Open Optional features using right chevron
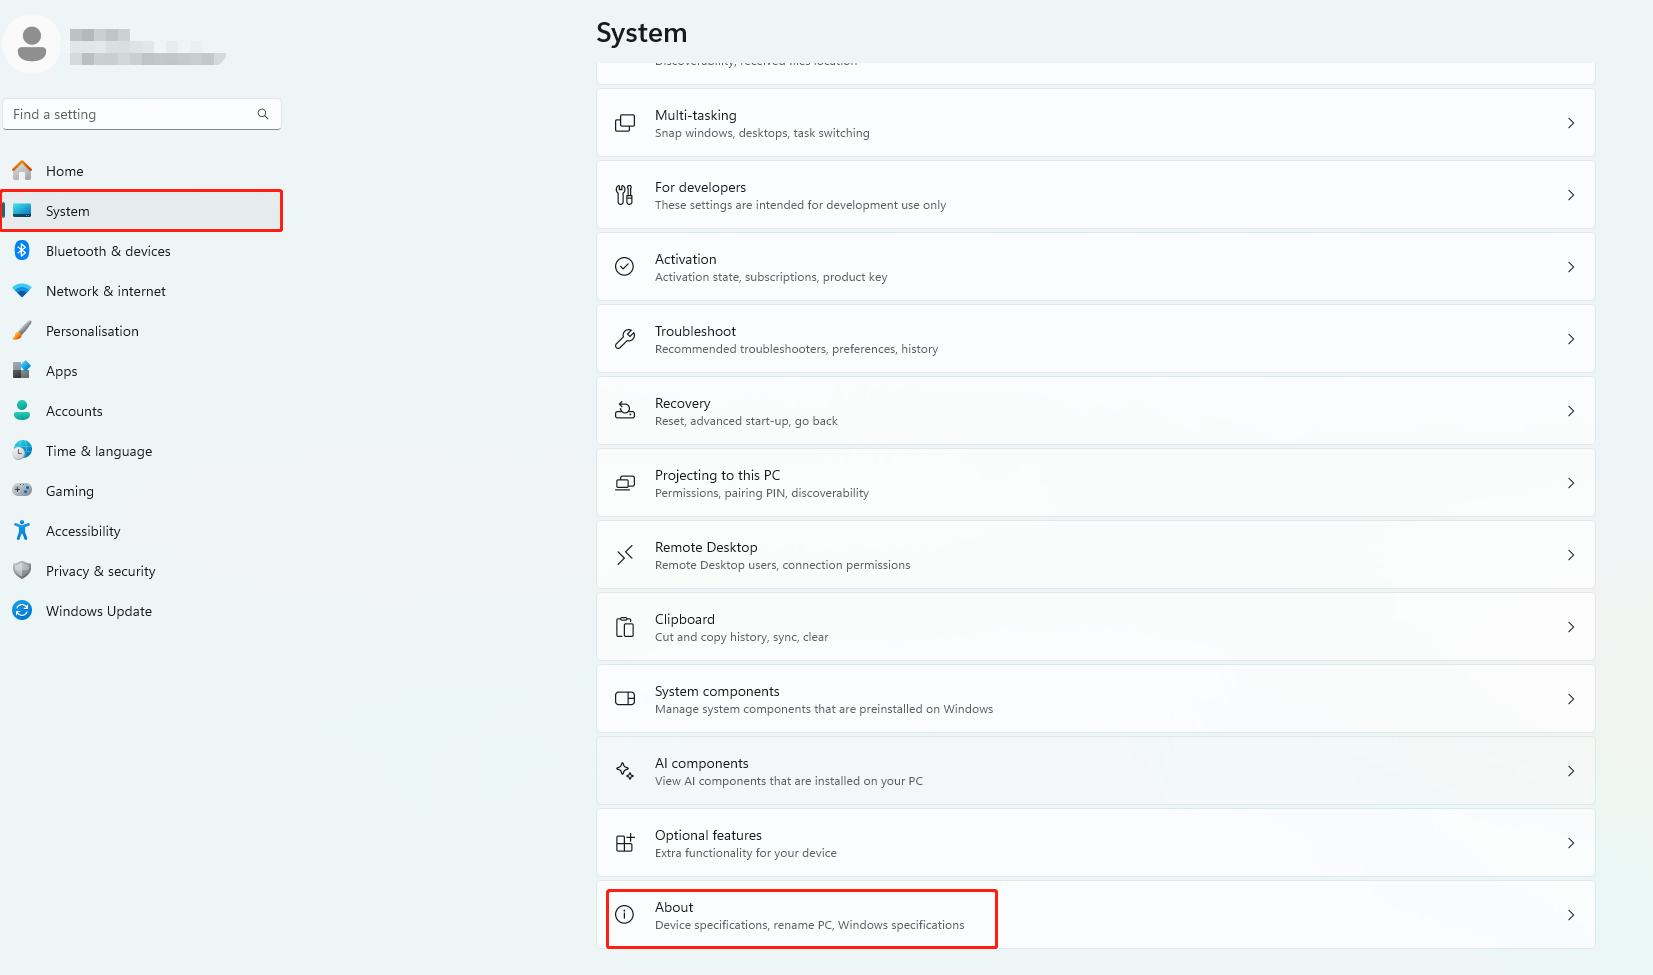This screenshot has width=1653, height=975. point(1571,843)
